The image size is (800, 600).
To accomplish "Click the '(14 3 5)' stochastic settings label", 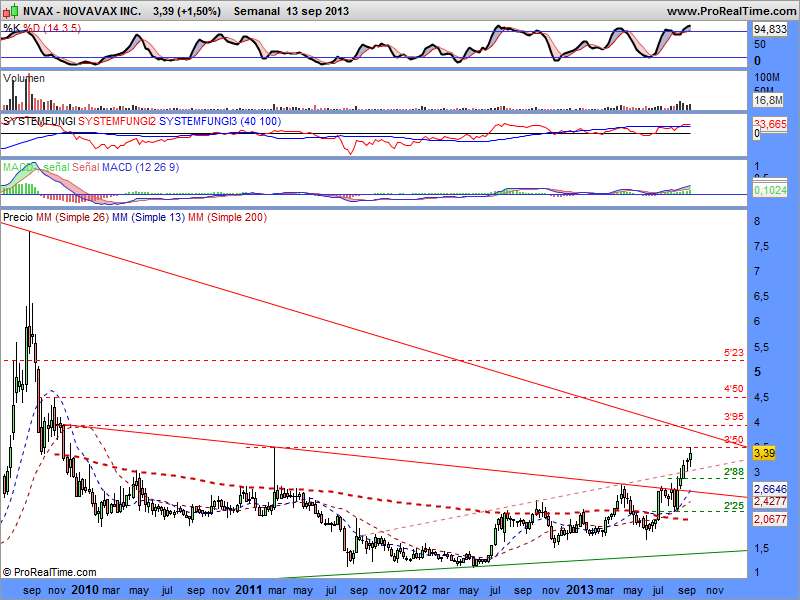I will click(x=62, y=29).
